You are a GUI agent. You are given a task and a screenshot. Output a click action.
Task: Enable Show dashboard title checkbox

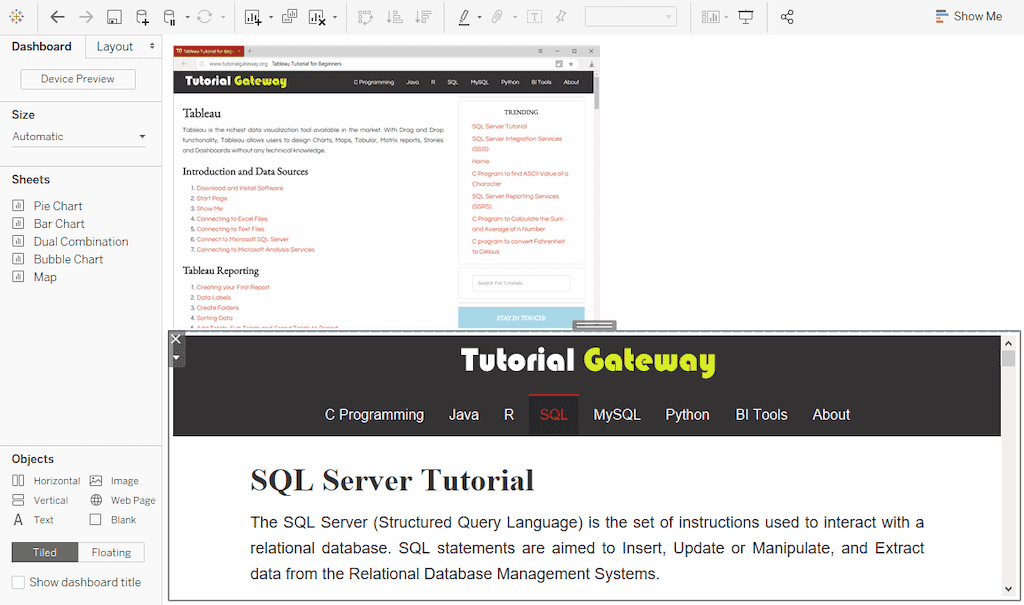coord(18,582)
